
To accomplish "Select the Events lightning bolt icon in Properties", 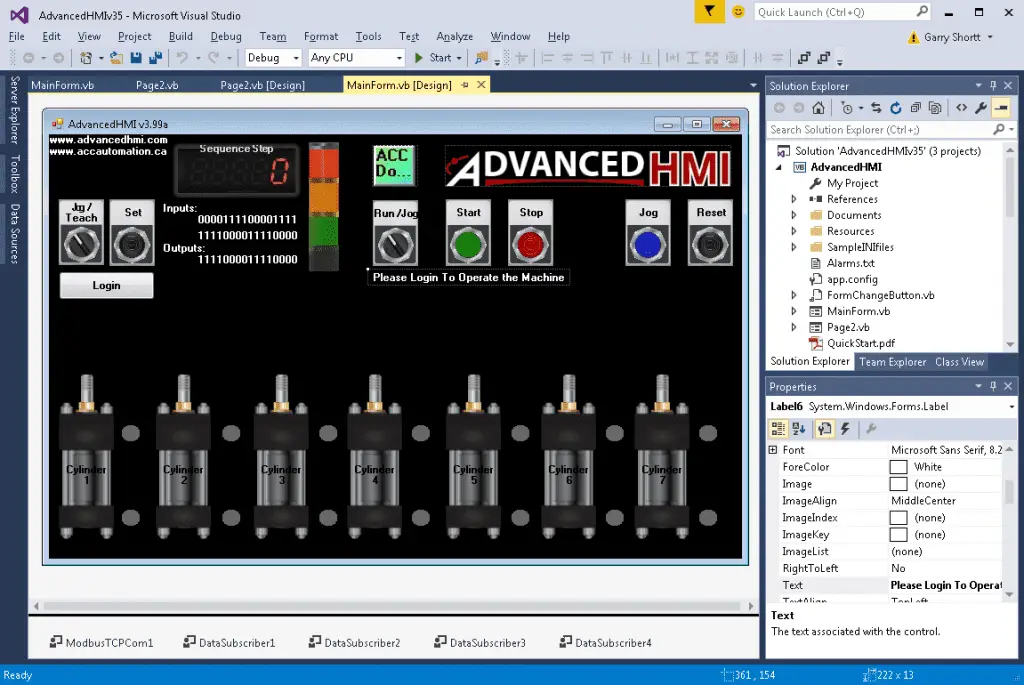I will tap(845, 429).
